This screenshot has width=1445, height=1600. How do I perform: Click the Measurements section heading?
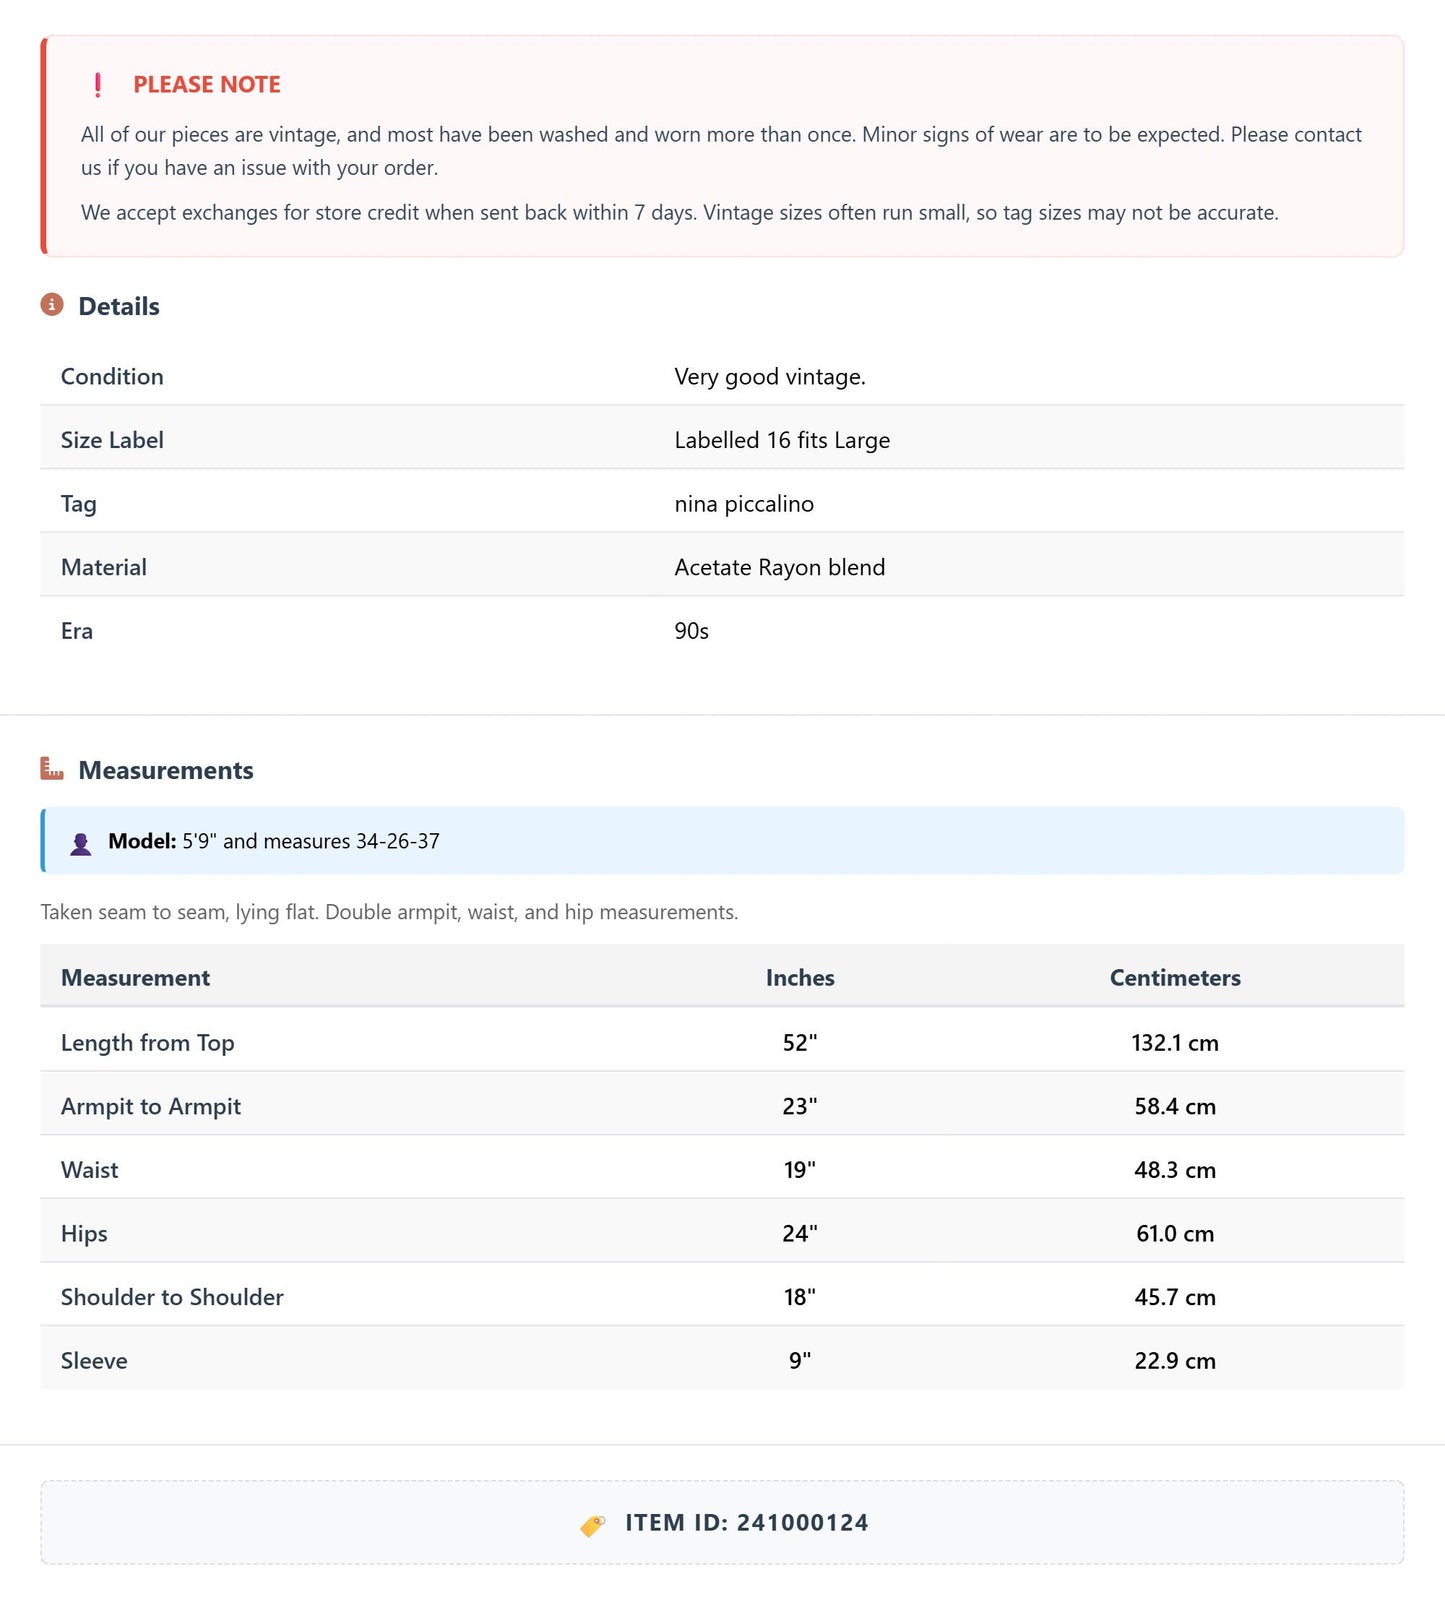pos(166,770)
